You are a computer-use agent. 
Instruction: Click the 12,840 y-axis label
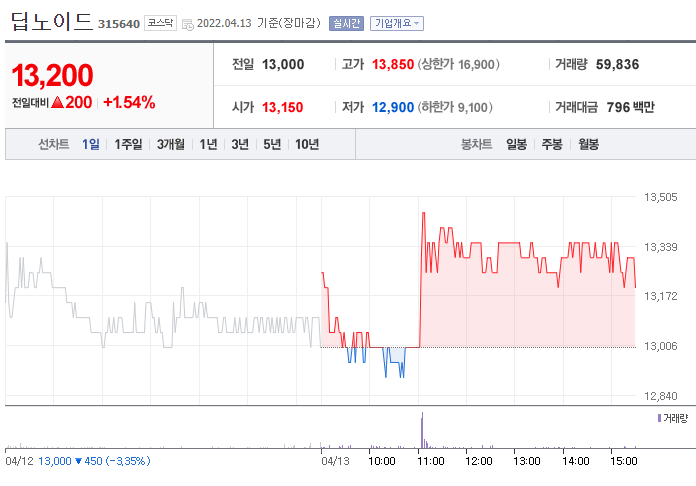click(x=660, y=395)
